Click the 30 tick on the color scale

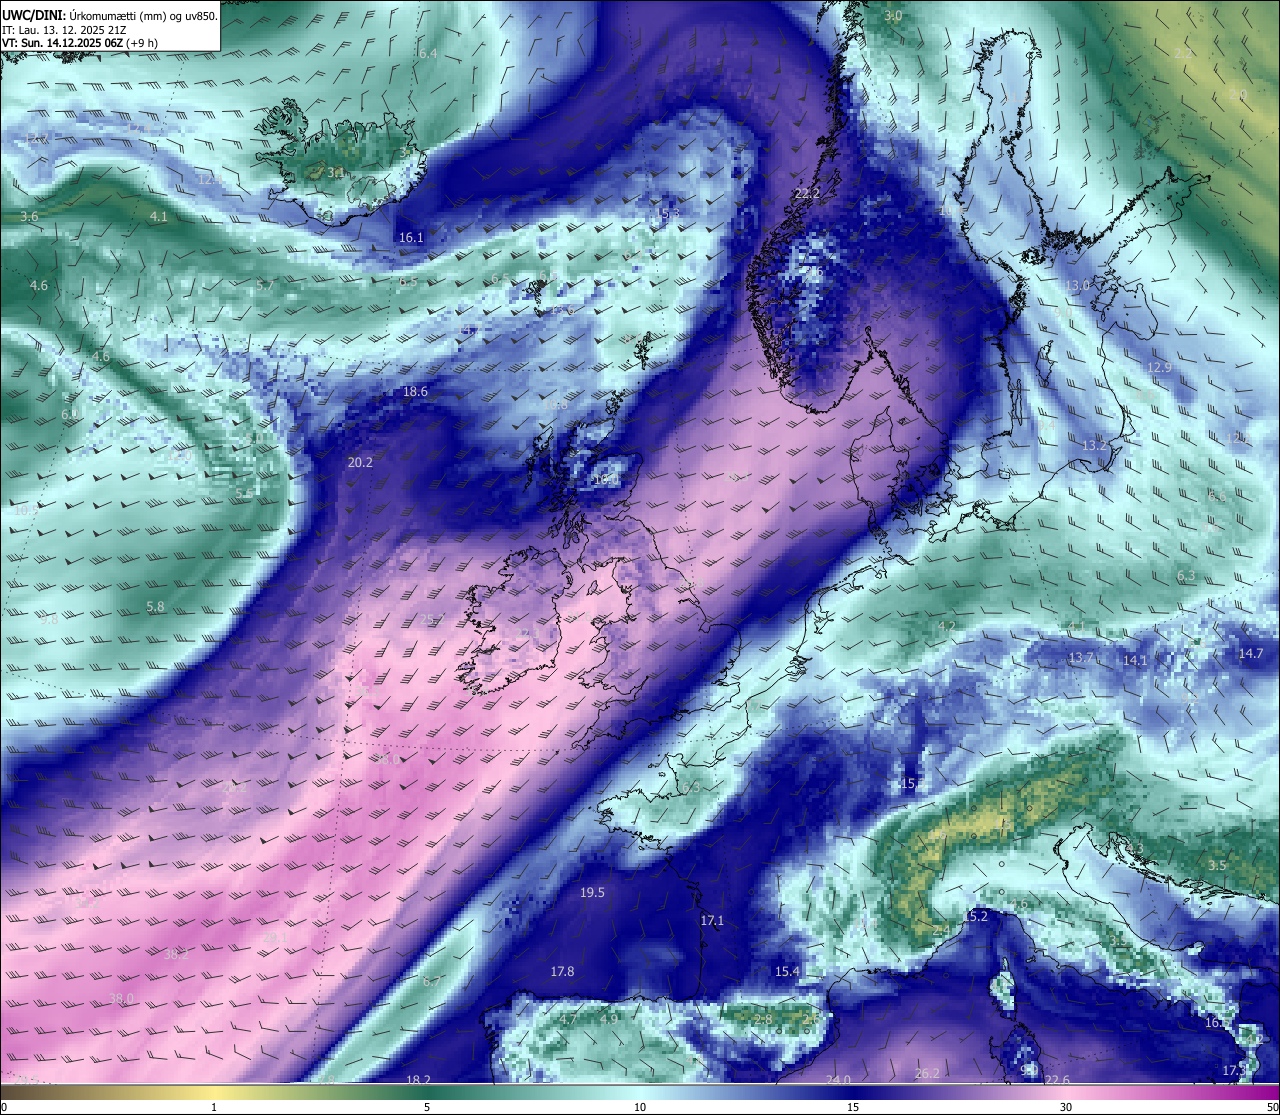(x=1066, y=1107)
